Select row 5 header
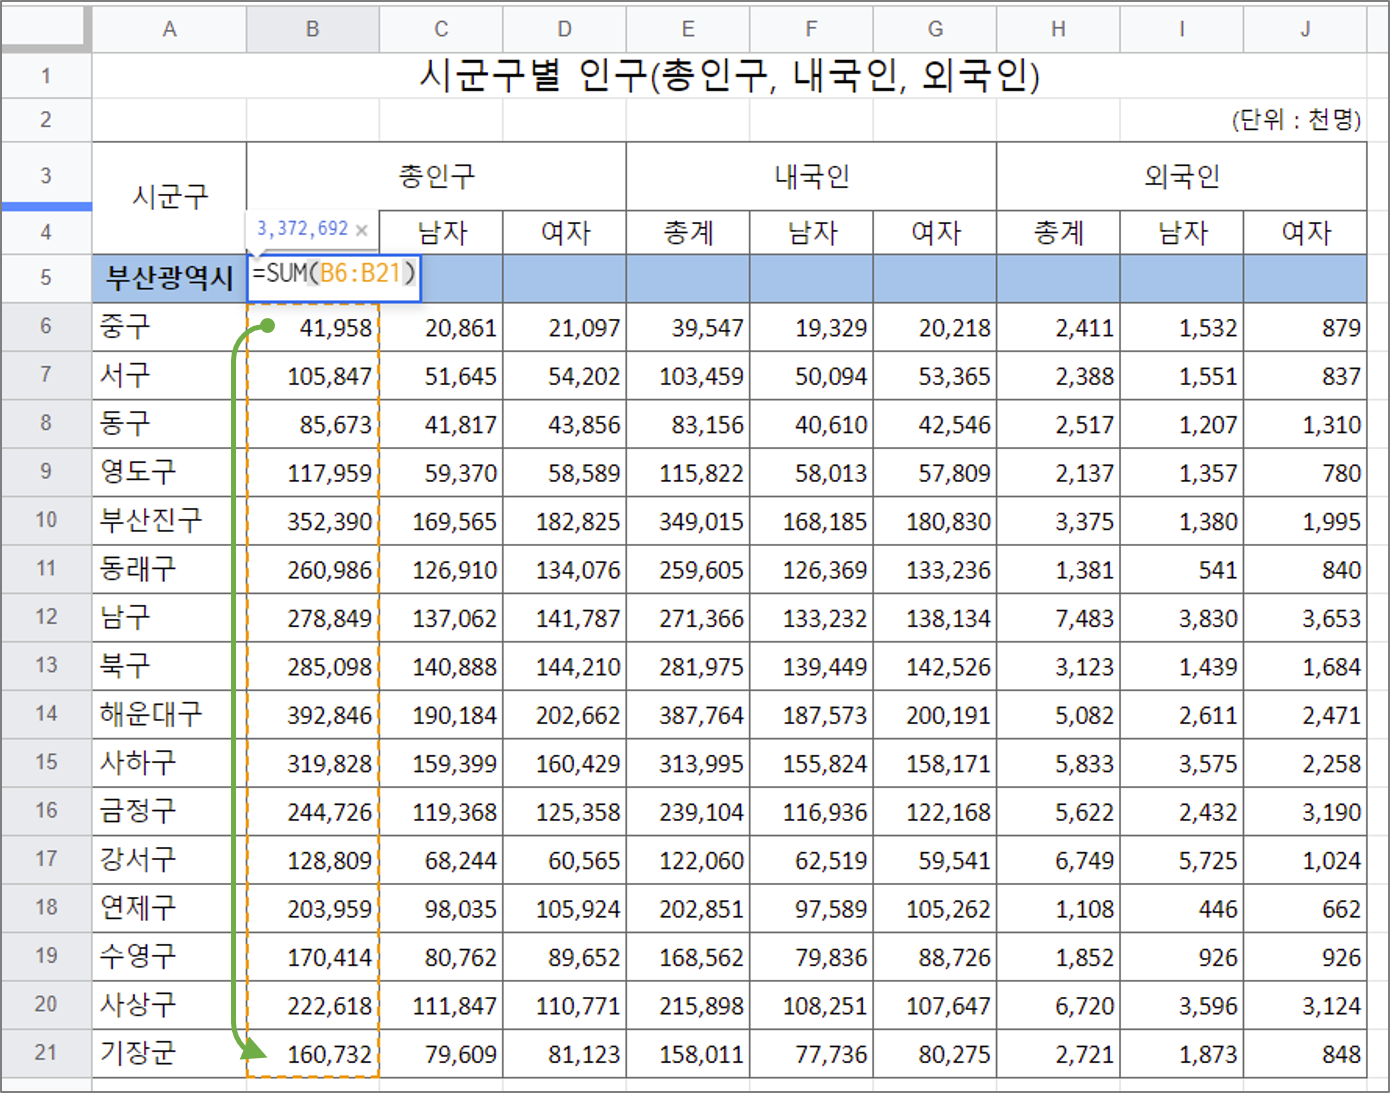This screenshot has height=1093, width=1390. coord(46,278)
